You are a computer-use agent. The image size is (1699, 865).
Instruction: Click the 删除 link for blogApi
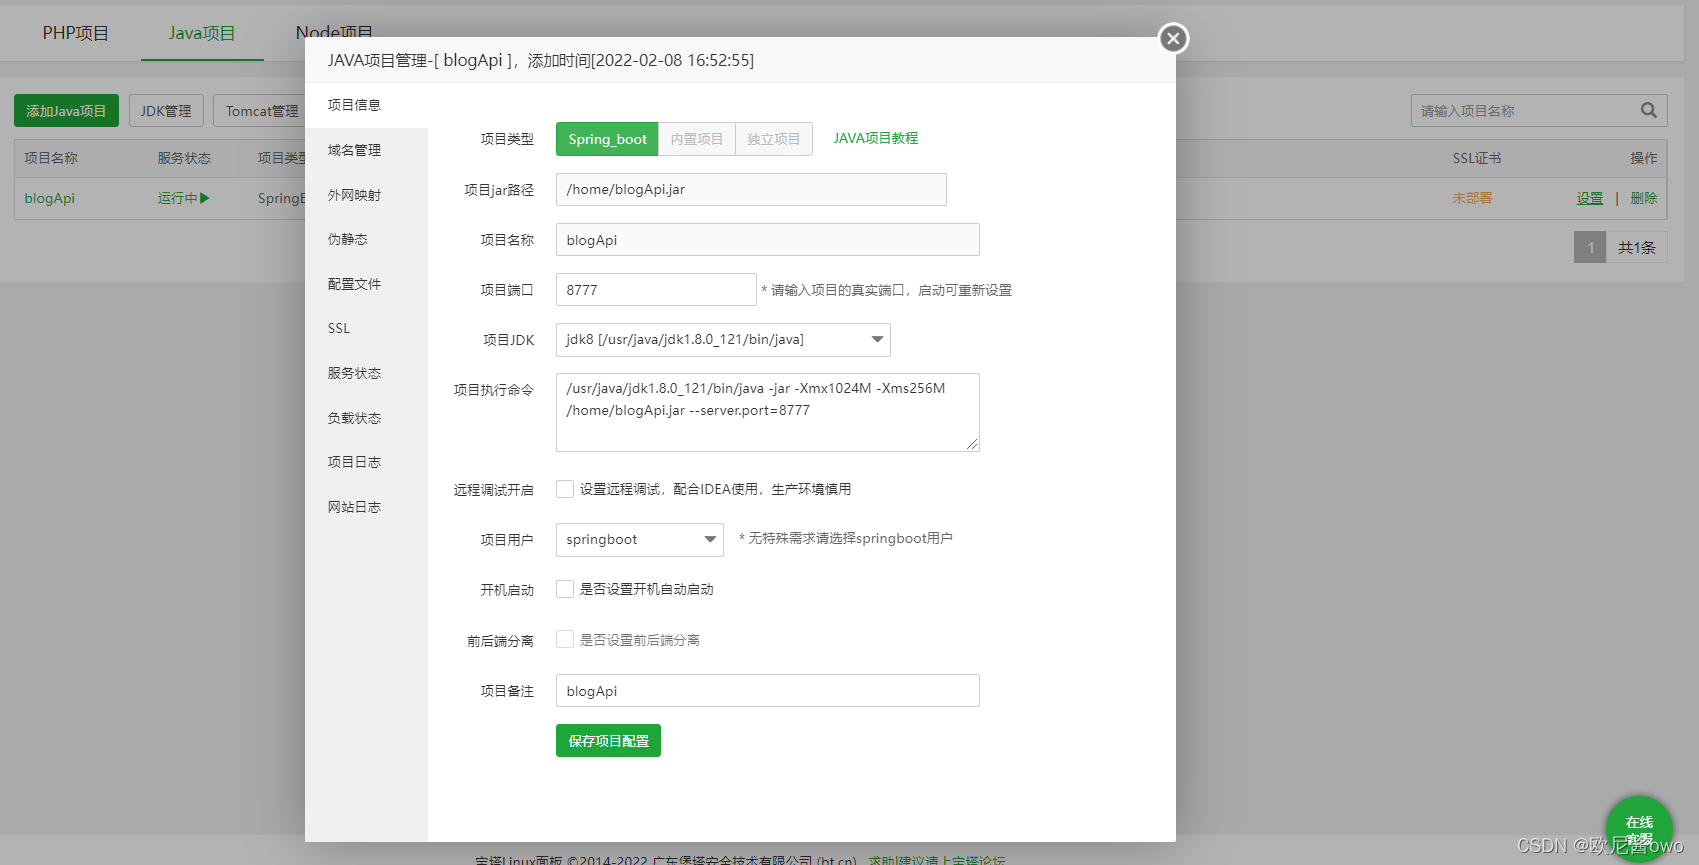click(x=1644, y=198)
